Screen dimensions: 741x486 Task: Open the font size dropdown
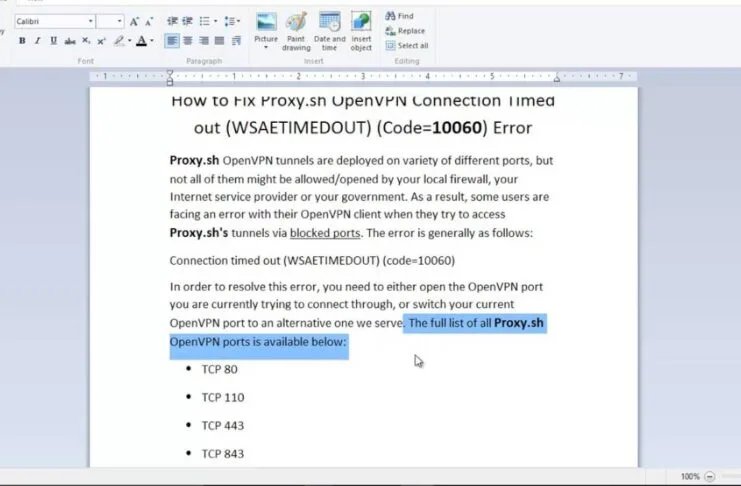tap(119, 21)
